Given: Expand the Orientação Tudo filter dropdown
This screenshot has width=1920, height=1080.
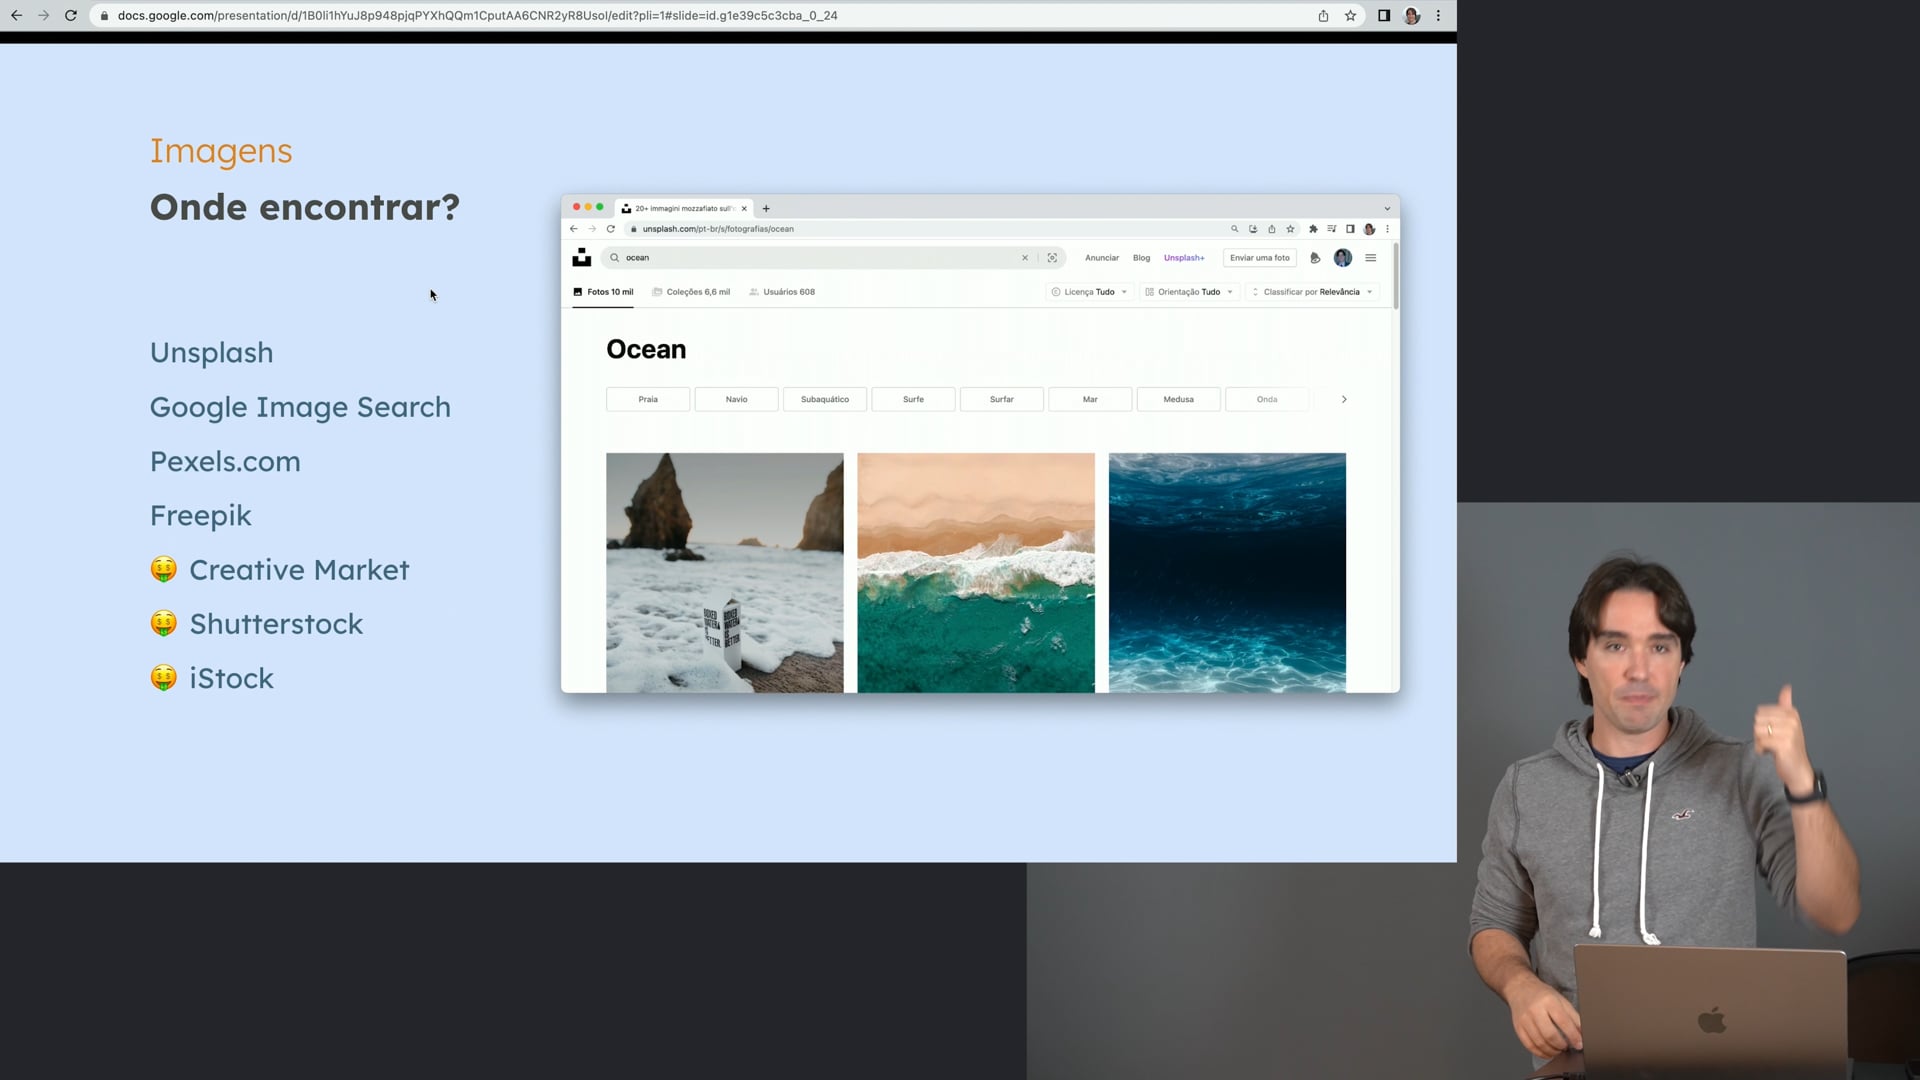Looking at the screenshot, I should pos(1189,292).
